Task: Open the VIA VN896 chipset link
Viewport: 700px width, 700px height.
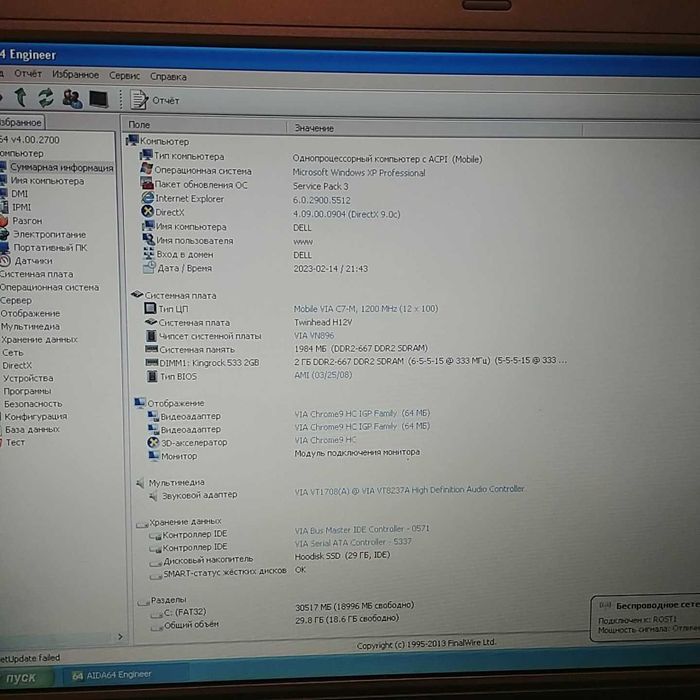Action: click(x=314, y=335)
